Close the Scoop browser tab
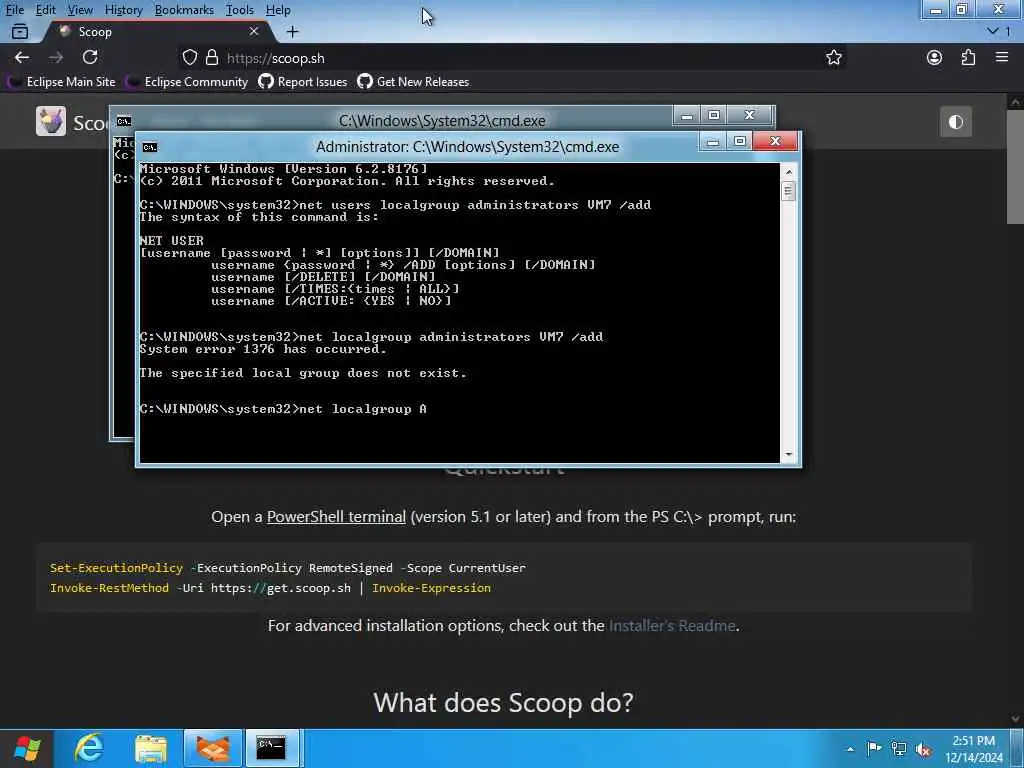Image resolution: width=1024 pixels, height=768 pixels. point(254,31)
